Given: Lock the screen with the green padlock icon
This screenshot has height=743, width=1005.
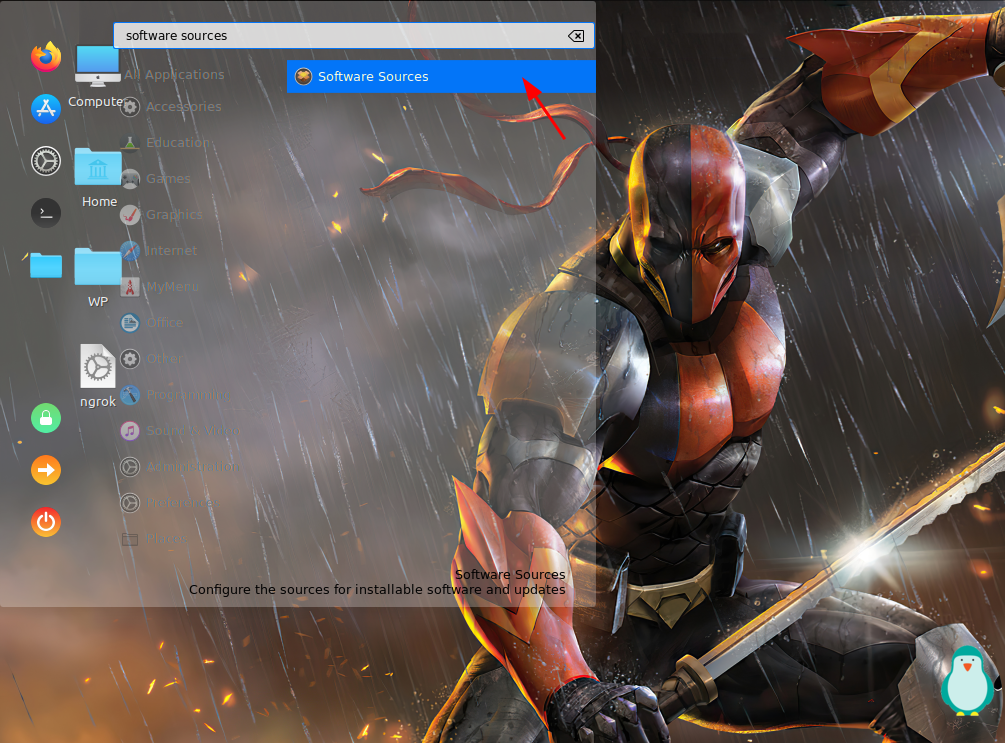Looking at the screenshot, I should click(46, 418).
